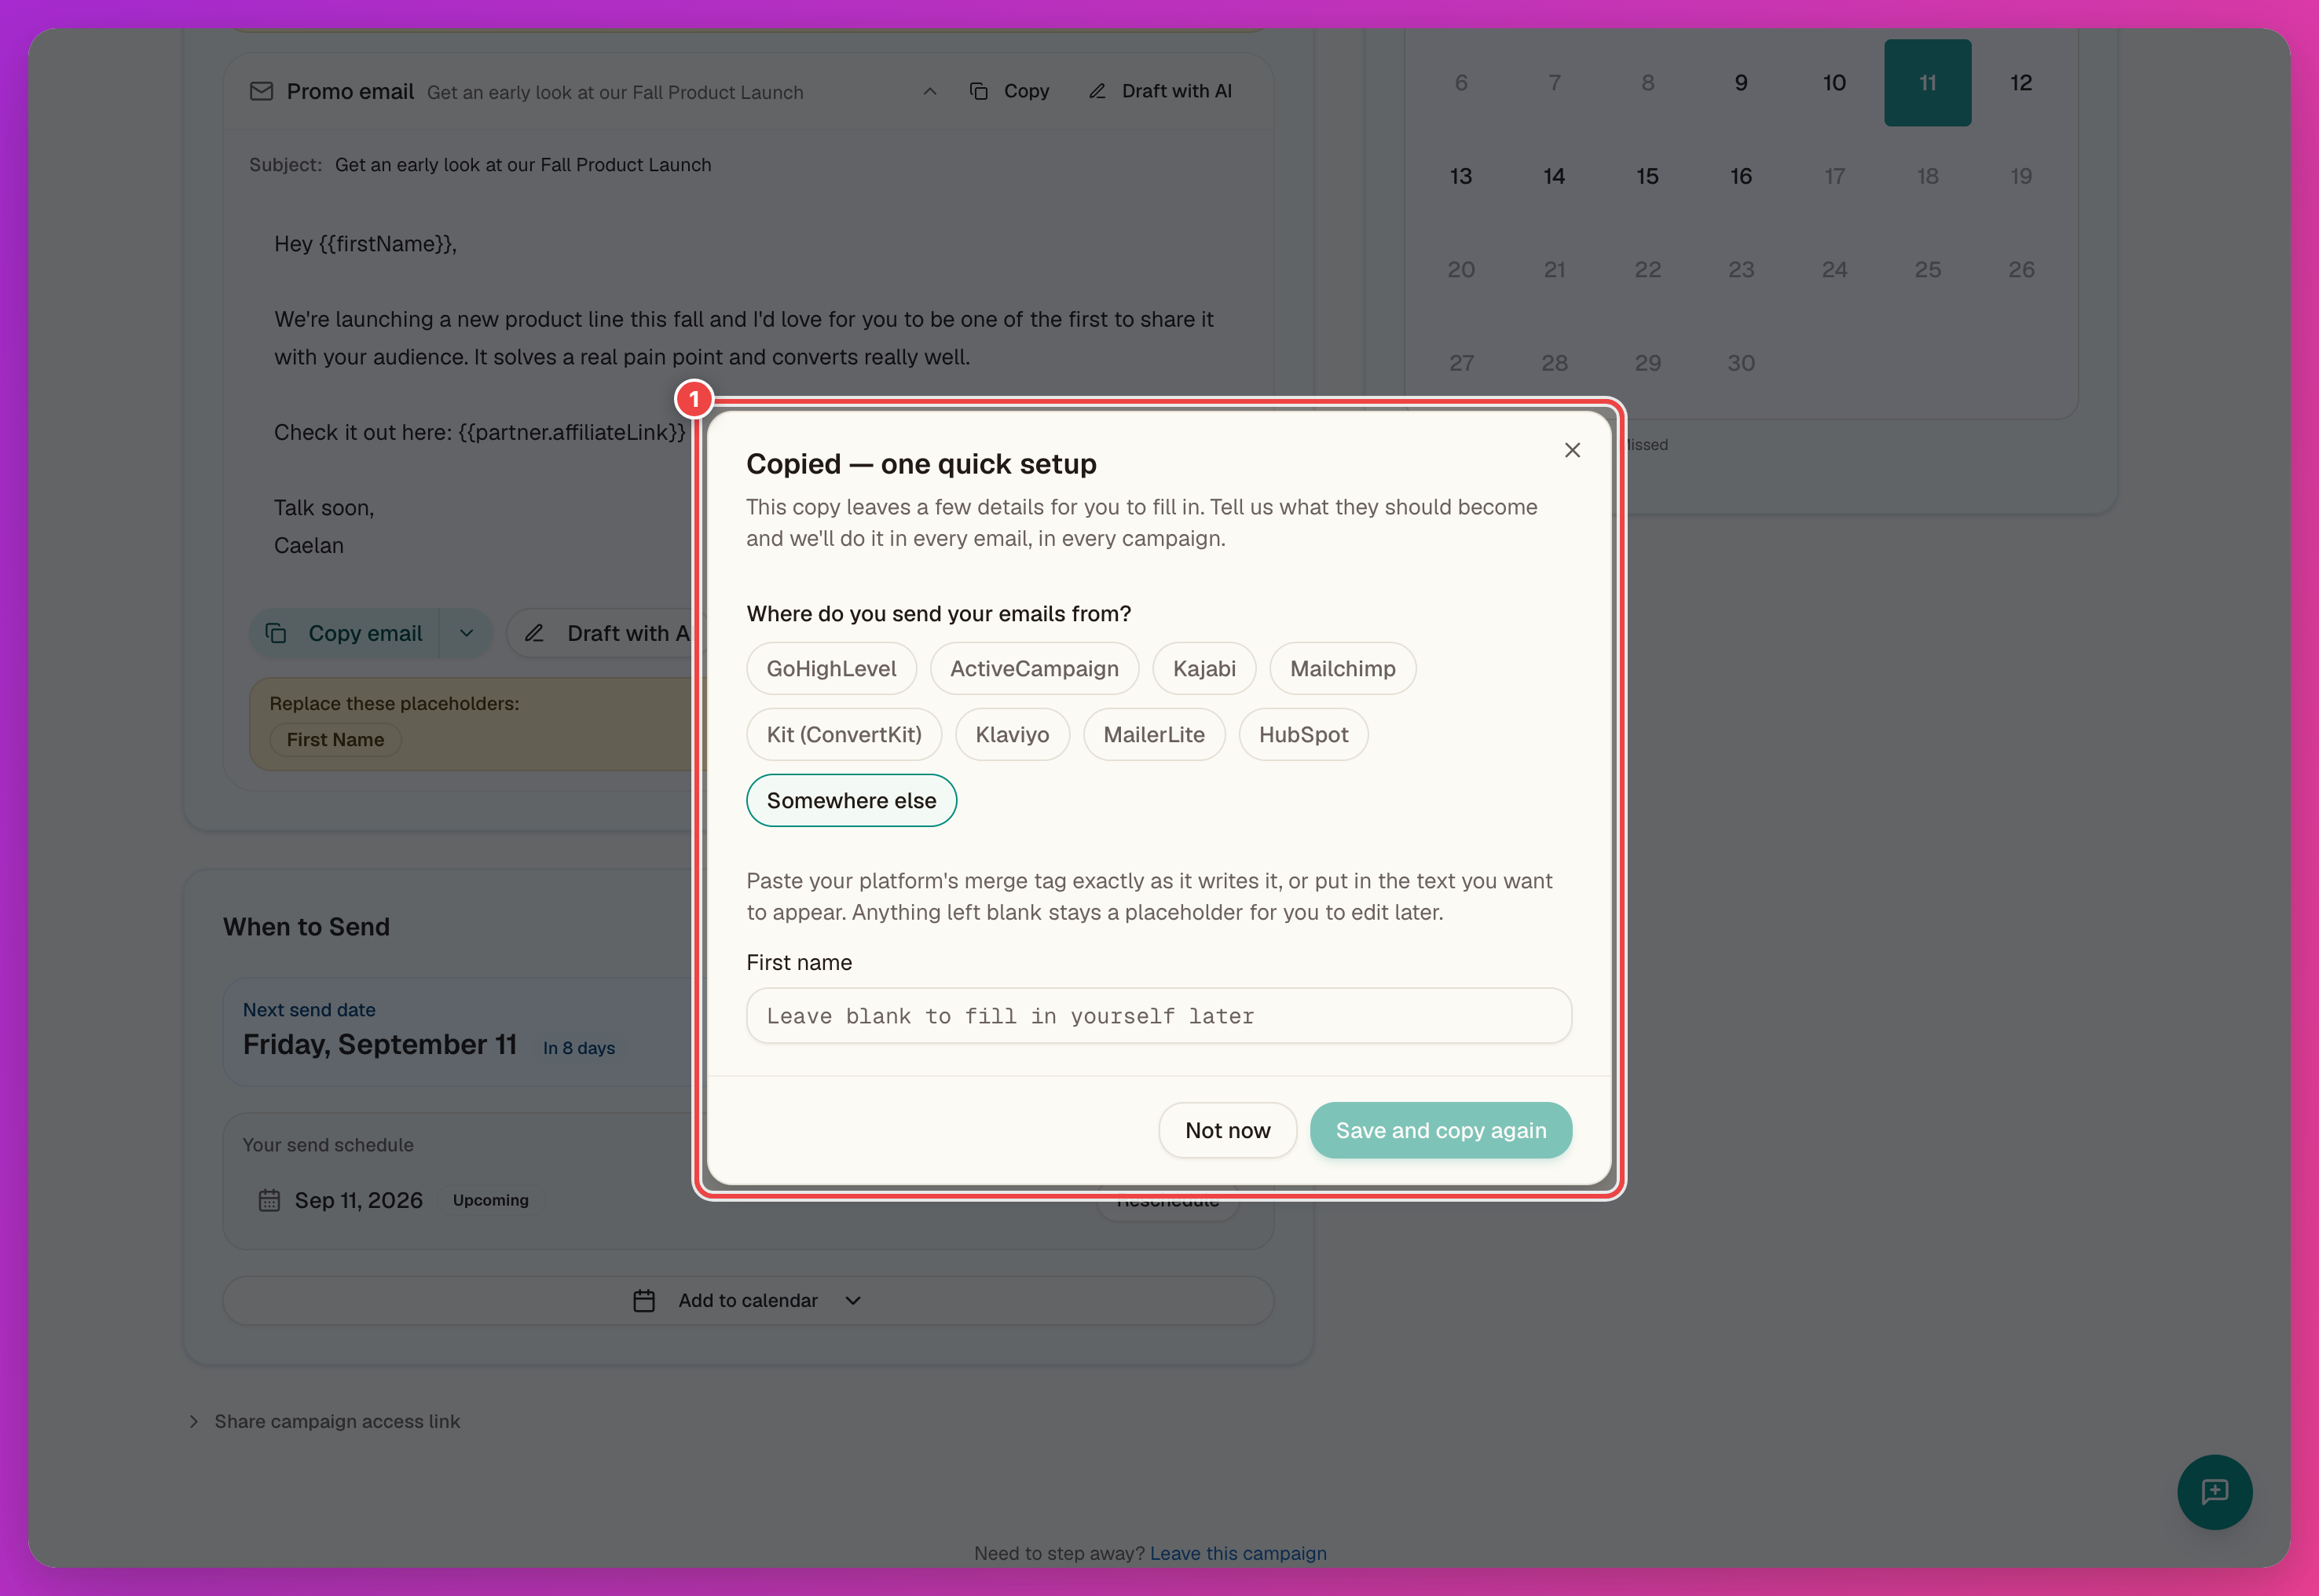Image resolution: width=2319 pixels, height=1596 pixels.
Task: Choose Mailchimp platform chip
Action: pyautogui.click(x=1342, y=668)
